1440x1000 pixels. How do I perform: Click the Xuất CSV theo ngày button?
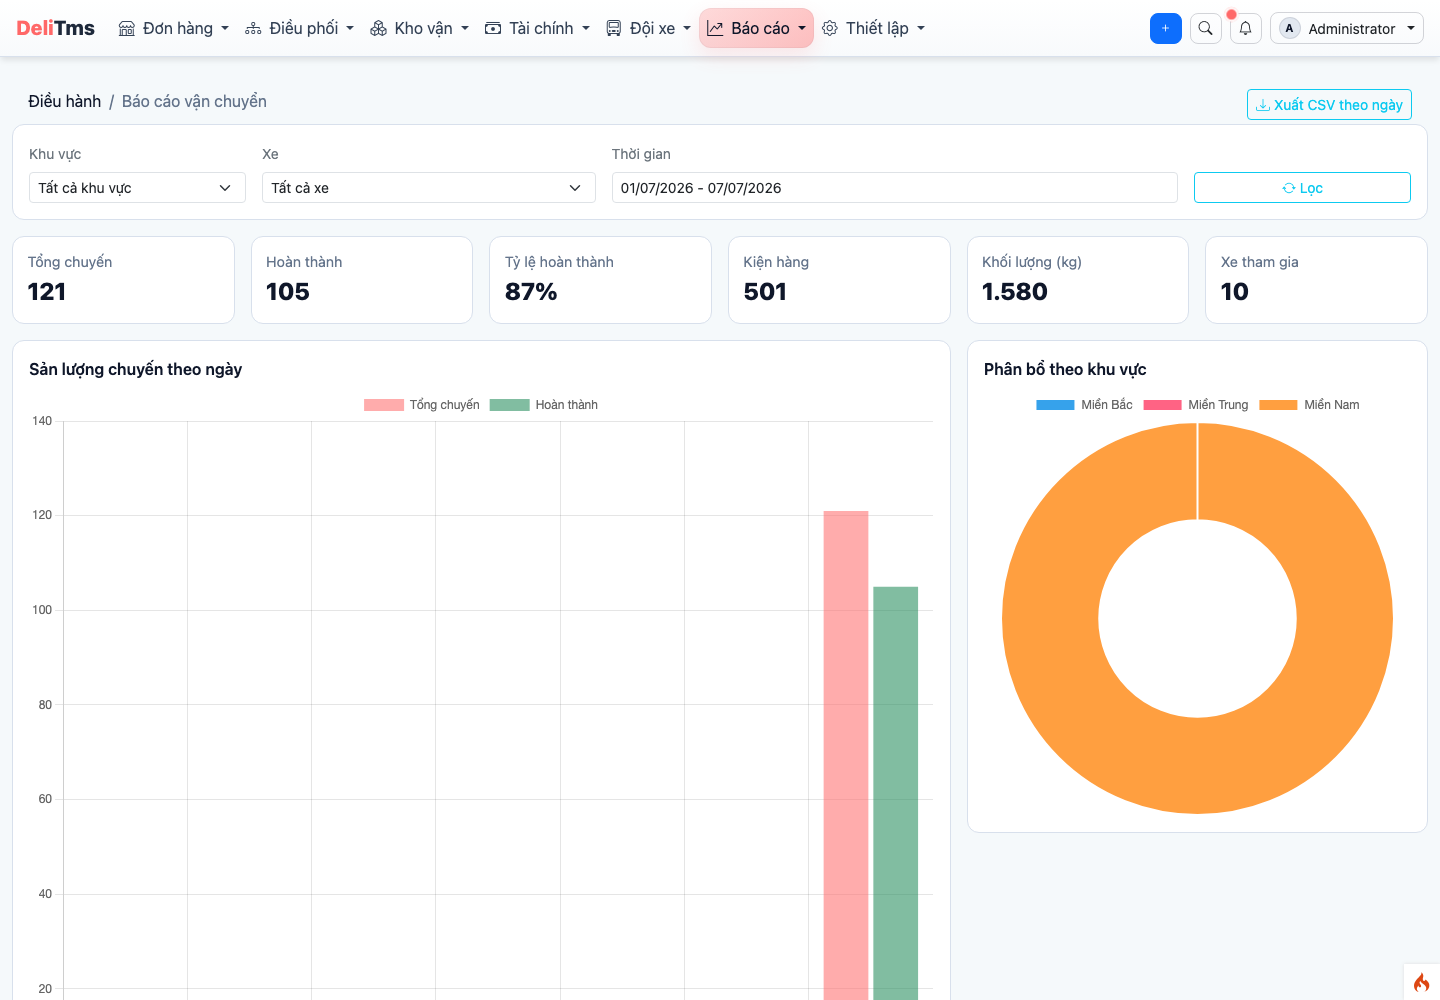point(1329,105)
